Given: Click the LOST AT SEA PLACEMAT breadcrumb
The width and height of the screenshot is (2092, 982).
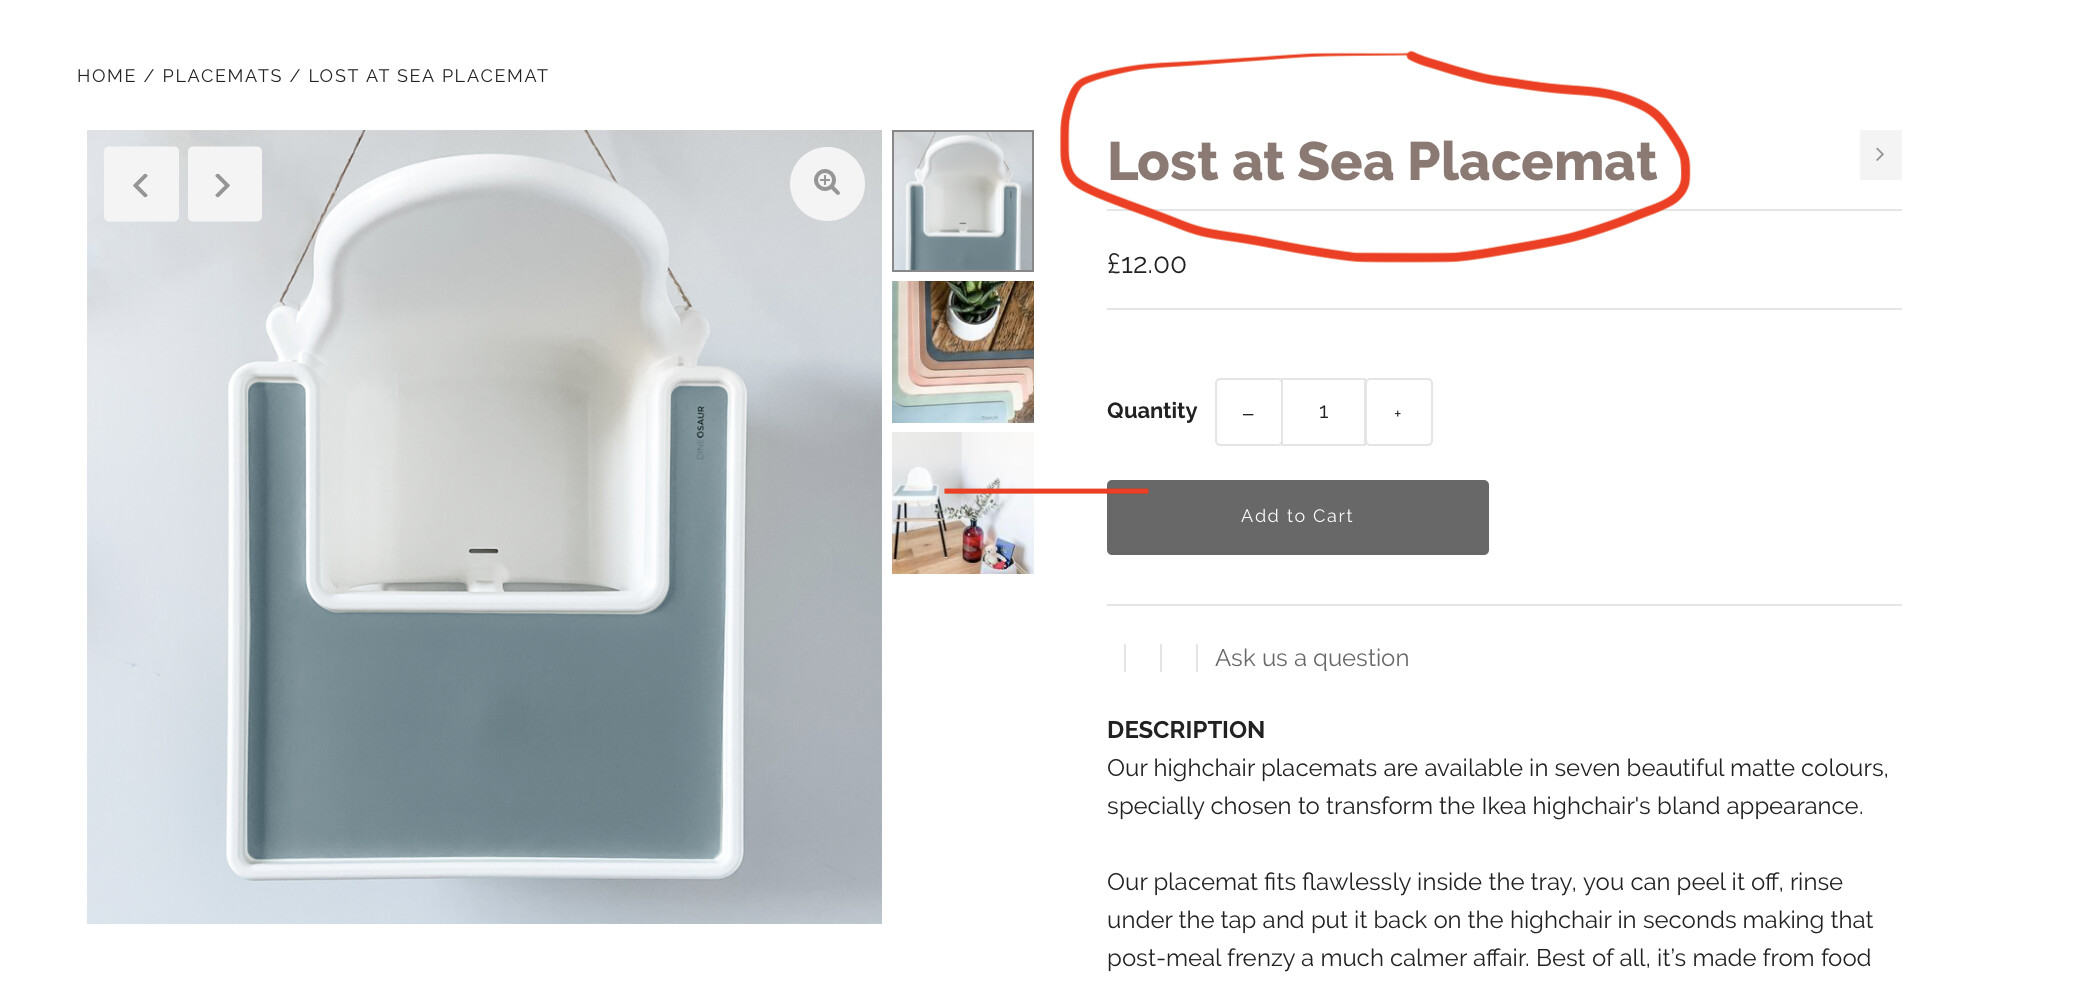Looking at the screenshot, I should tap(428, 76).
